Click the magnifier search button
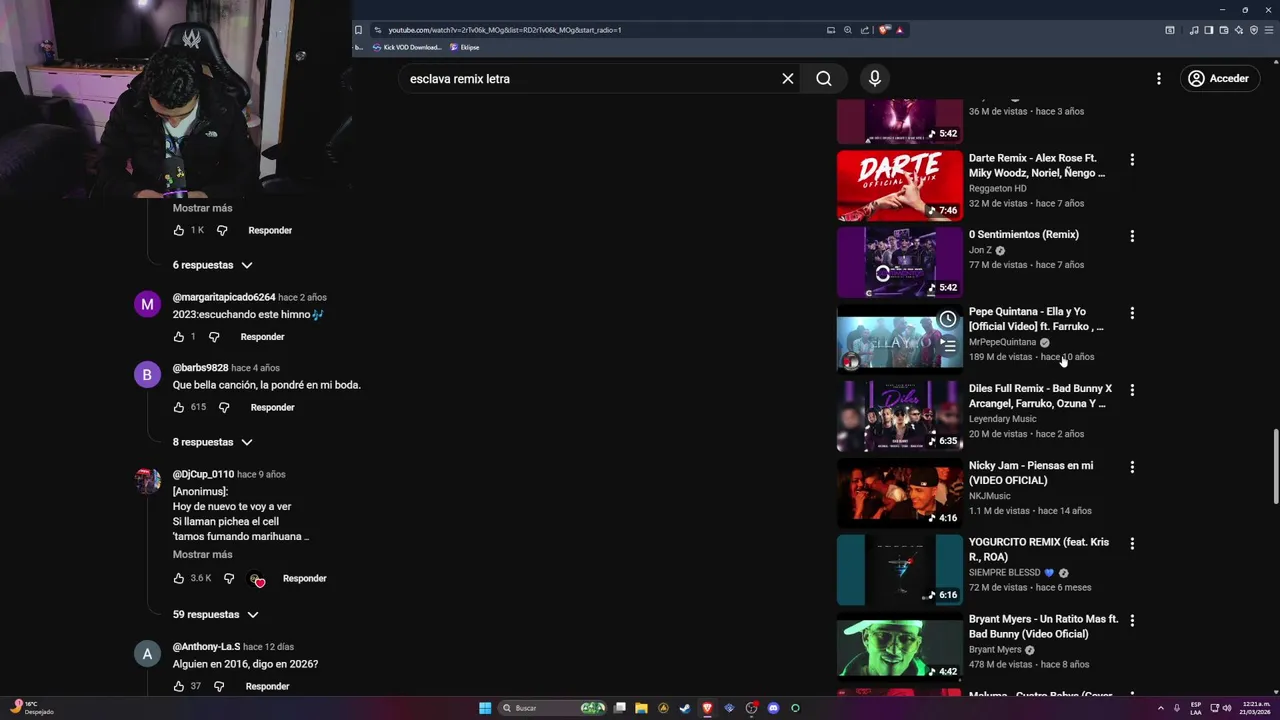 pyautogui.click(x=824, y=78)
